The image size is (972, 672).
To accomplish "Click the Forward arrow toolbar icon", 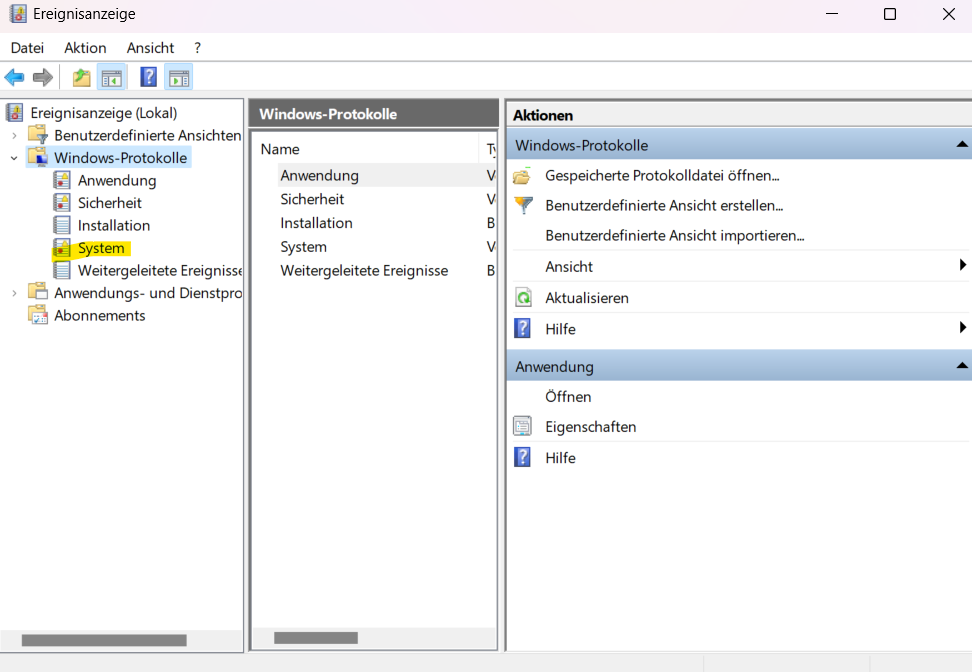I will pos(43,77).
